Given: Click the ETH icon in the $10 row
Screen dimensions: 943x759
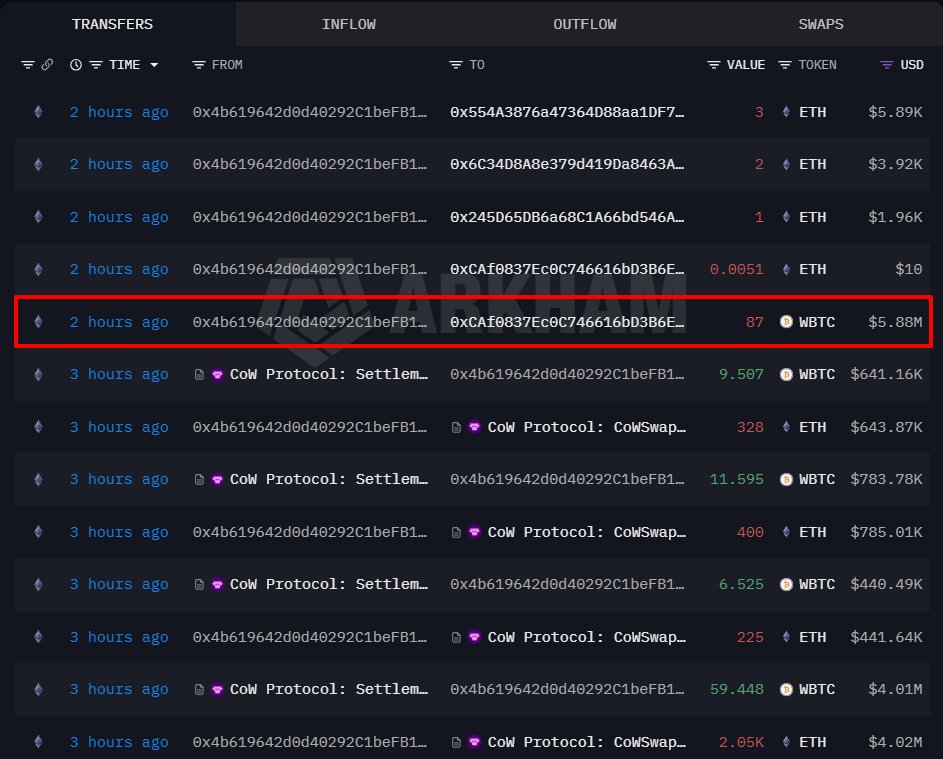Looking at the screenshot, I should tap(786, 269).
